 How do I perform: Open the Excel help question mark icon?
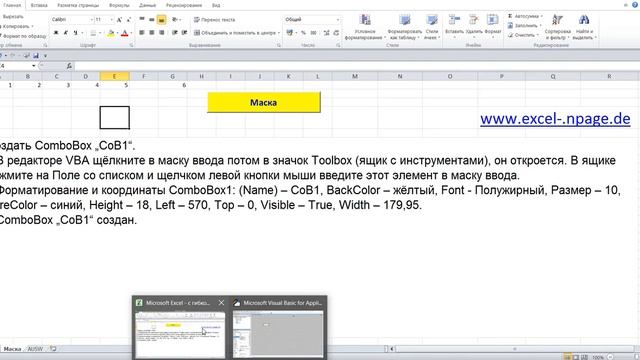tap(635, 4)
